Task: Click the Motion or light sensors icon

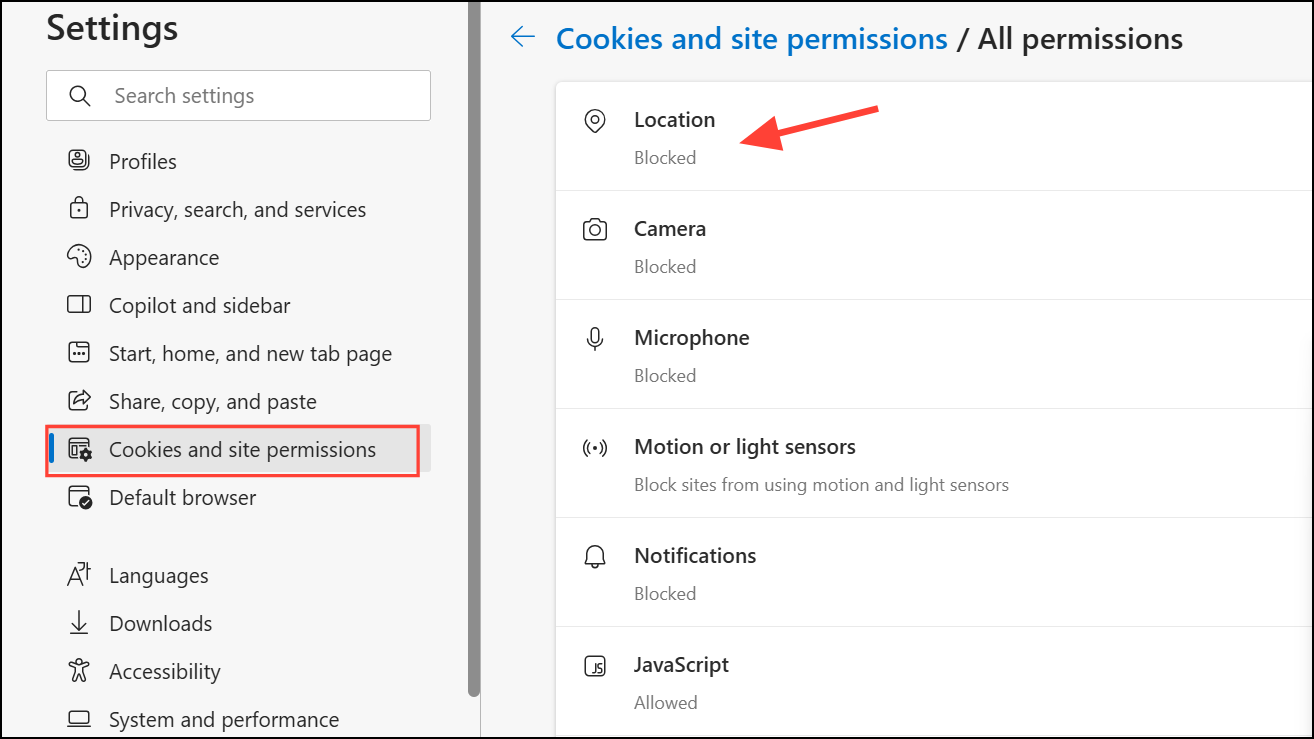Action: [x=595, y=448]
